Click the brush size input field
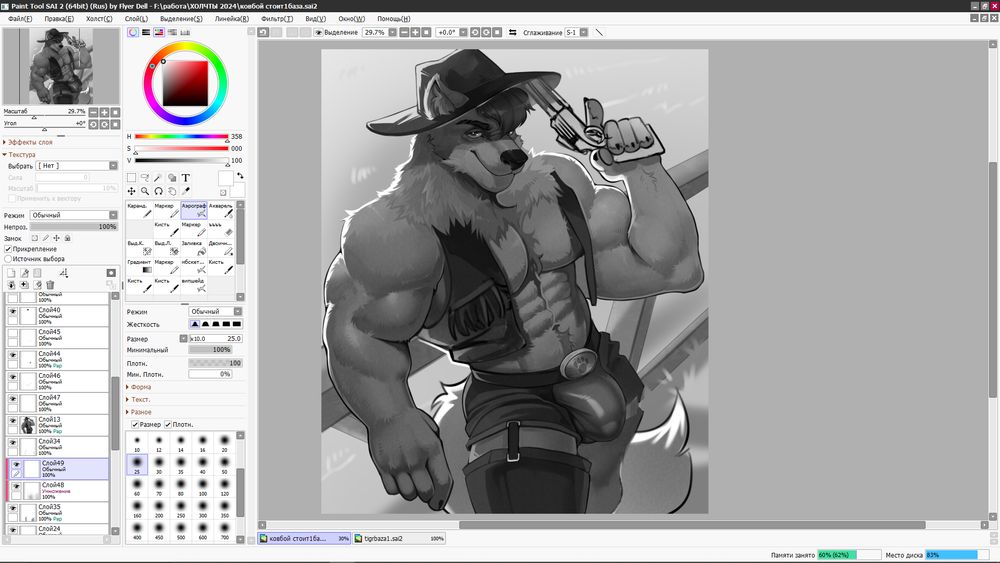This screenshot has height=563, width=1000. pyautogui.click(x=216, y=339)
